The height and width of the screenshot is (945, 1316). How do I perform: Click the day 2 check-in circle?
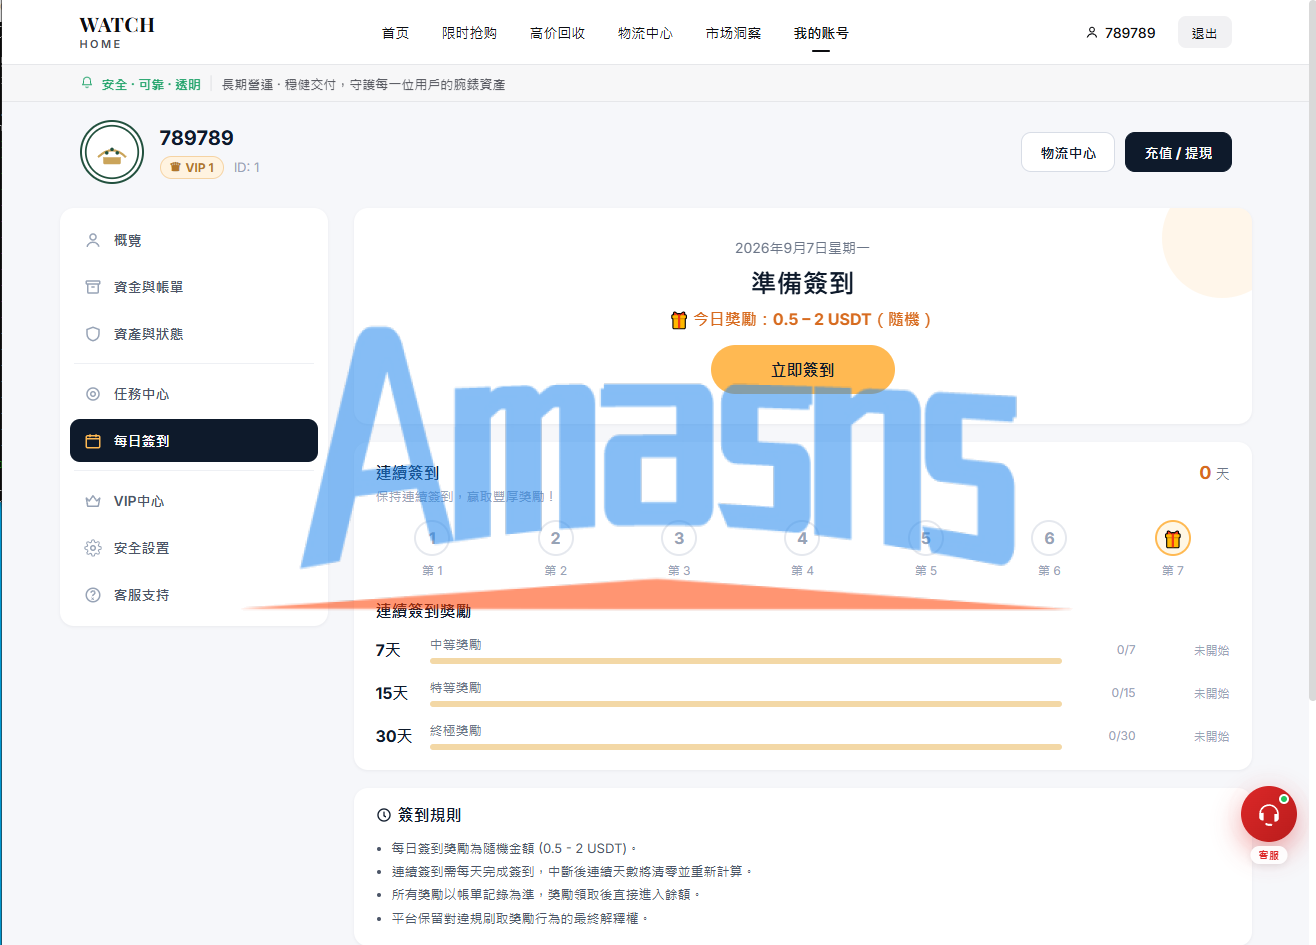point(556,538)
